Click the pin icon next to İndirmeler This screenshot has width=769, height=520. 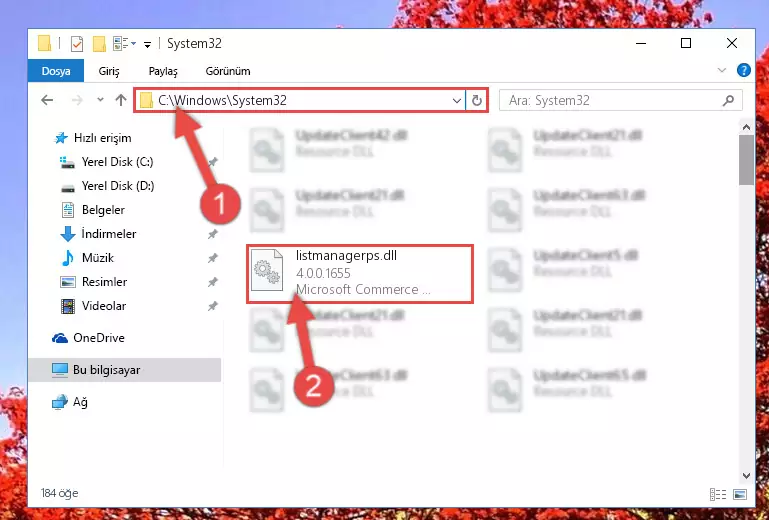pos(212,234)
